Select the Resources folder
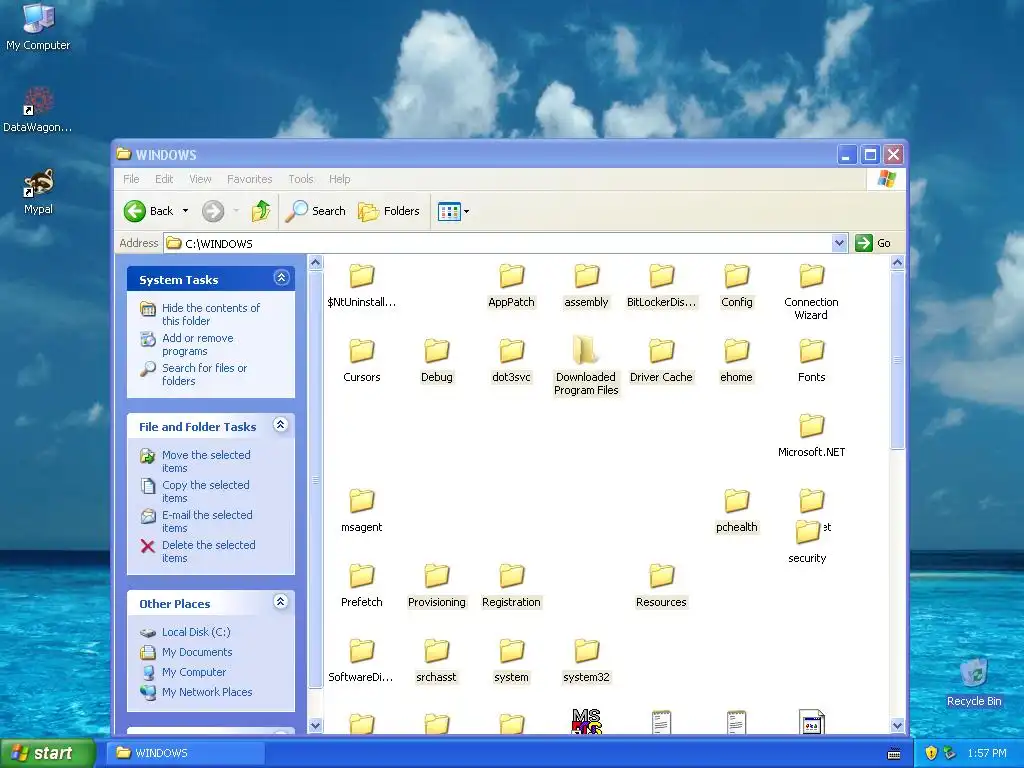1024x768 pixels. 662,586
